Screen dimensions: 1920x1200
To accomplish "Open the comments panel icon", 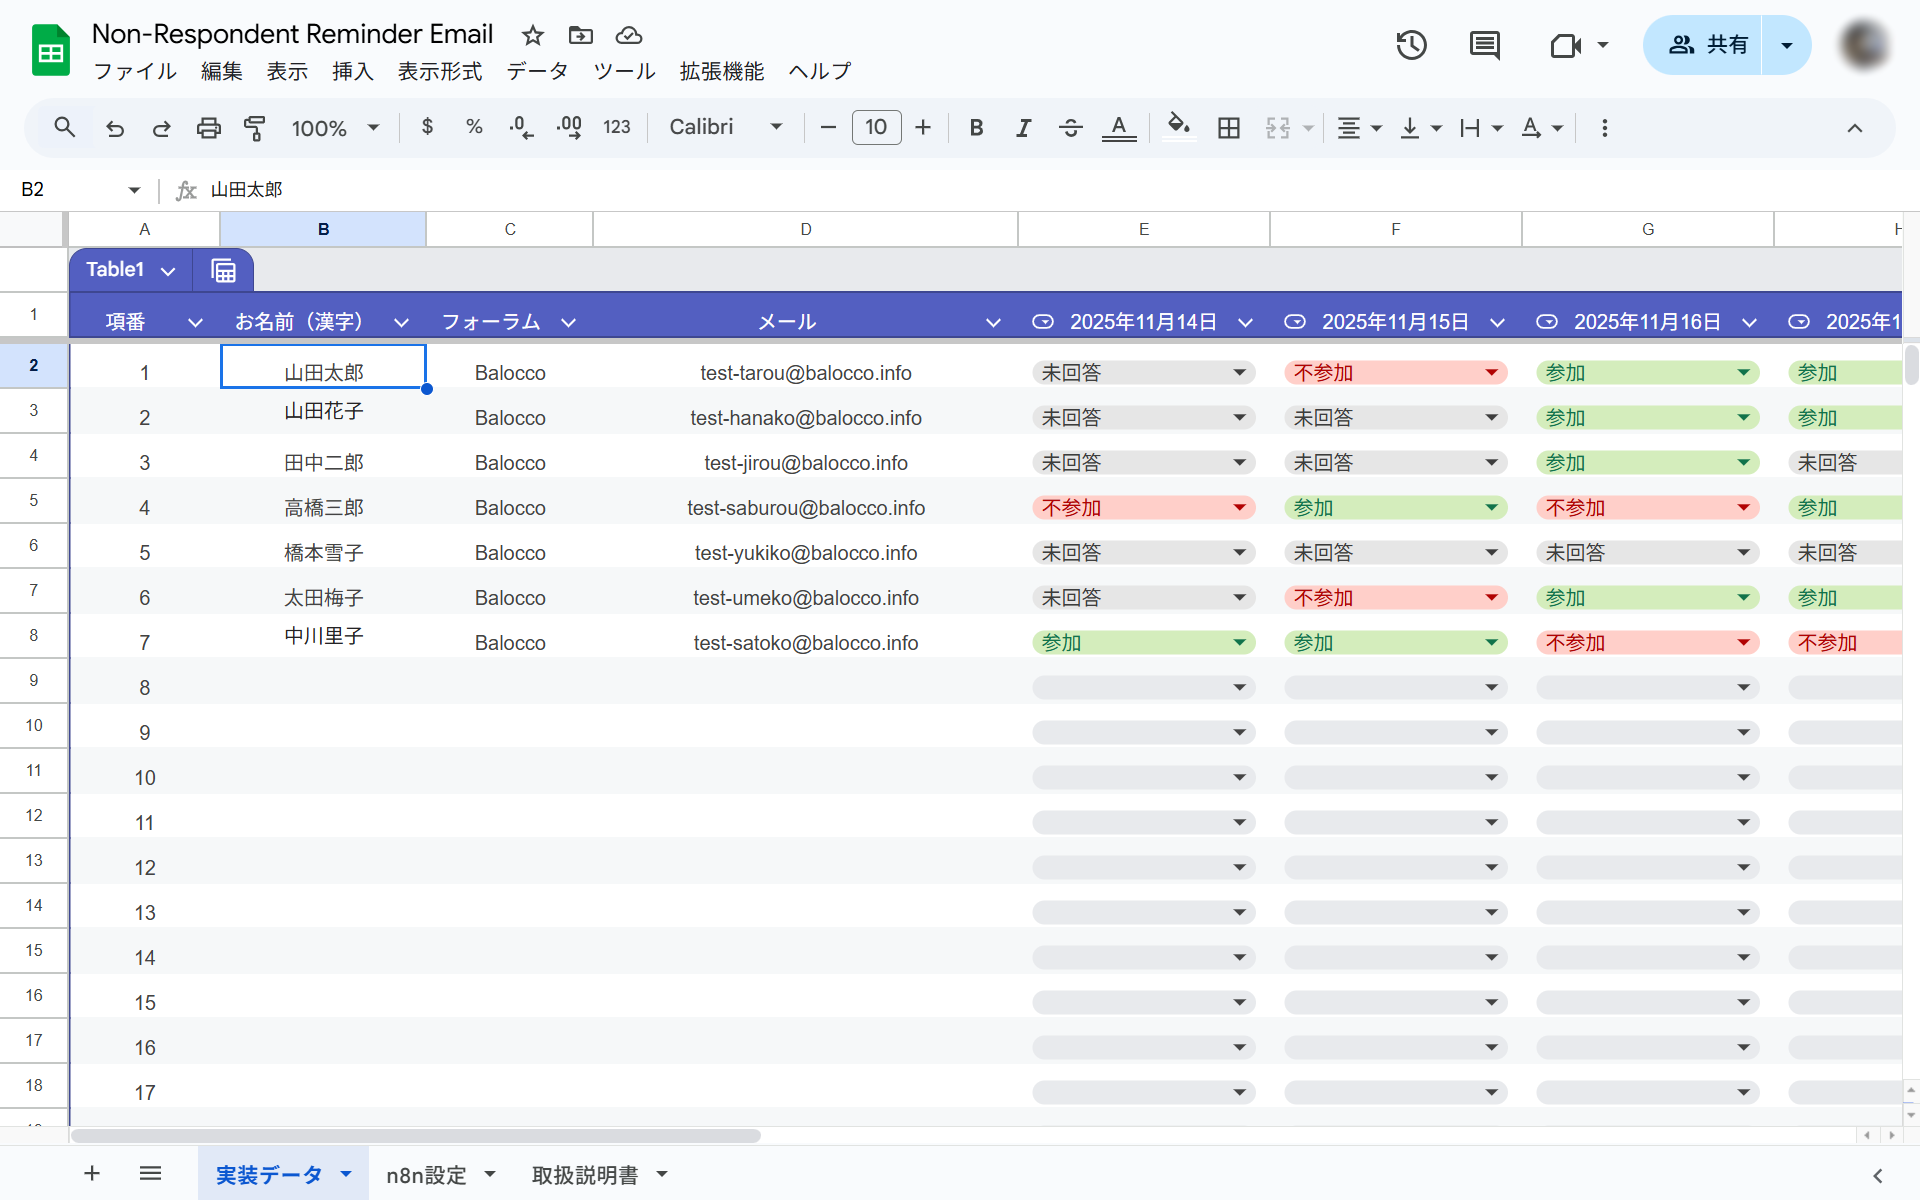I will [1484, 45].
